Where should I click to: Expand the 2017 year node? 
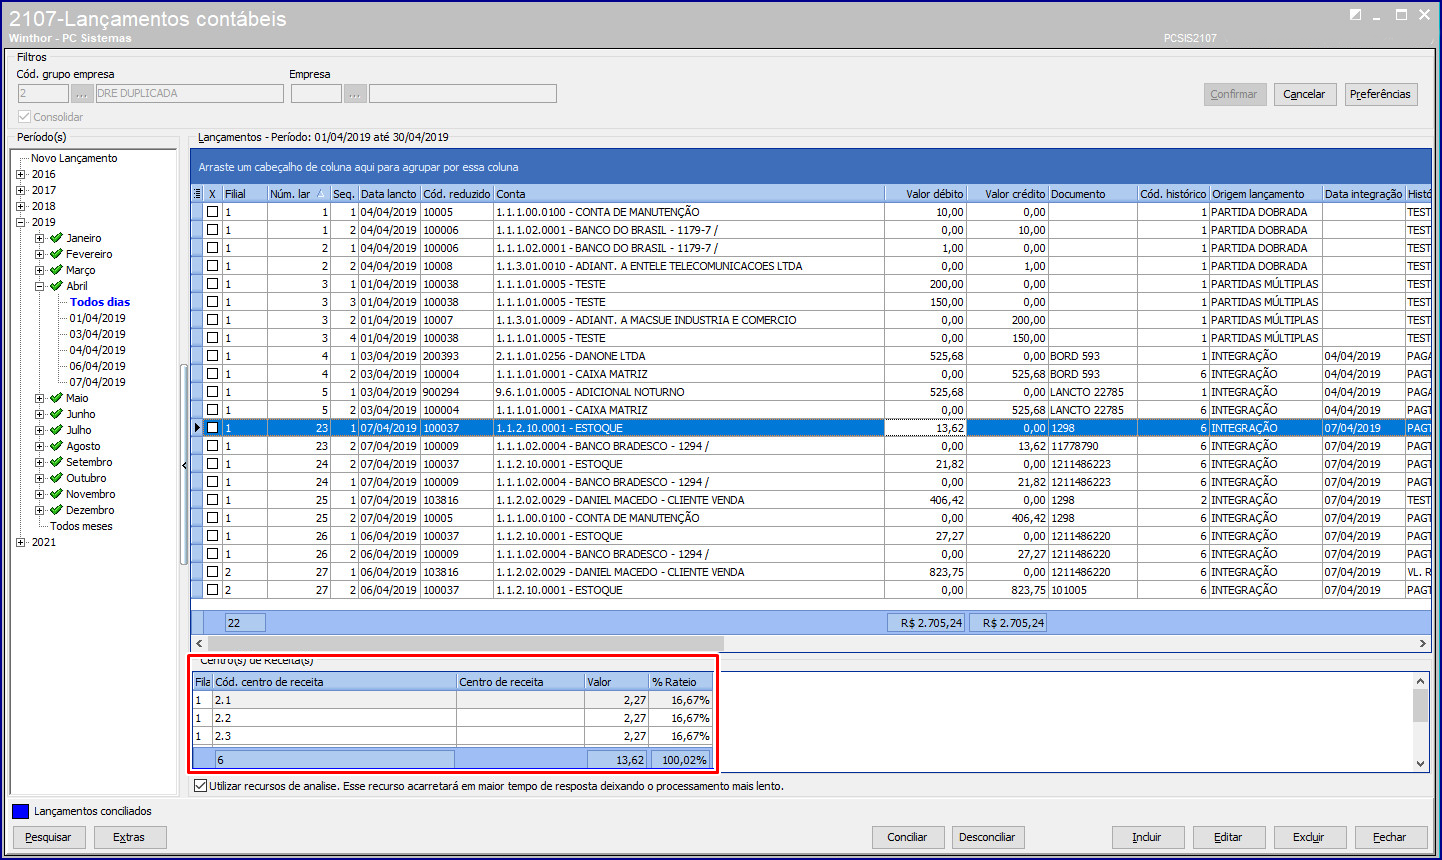tap(21, 190)
